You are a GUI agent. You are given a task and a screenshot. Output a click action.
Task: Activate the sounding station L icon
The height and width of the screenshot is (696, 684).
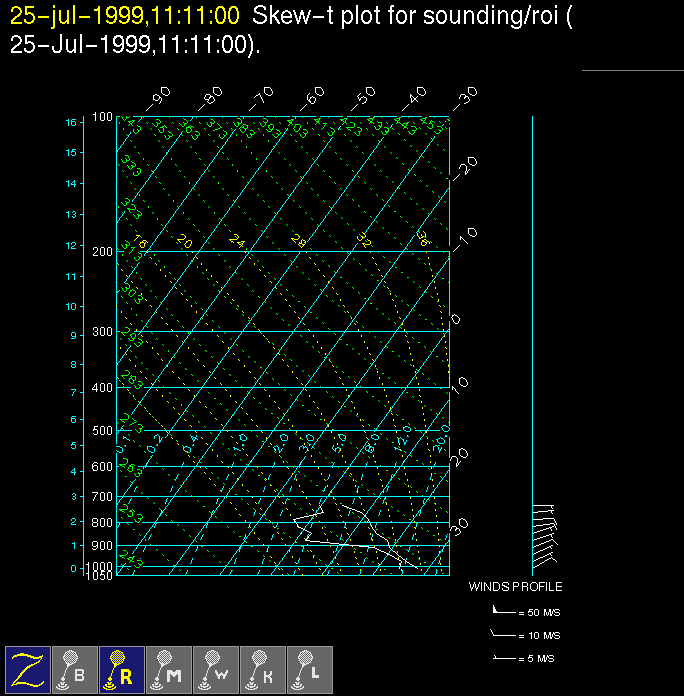click(x=310, y=669)
